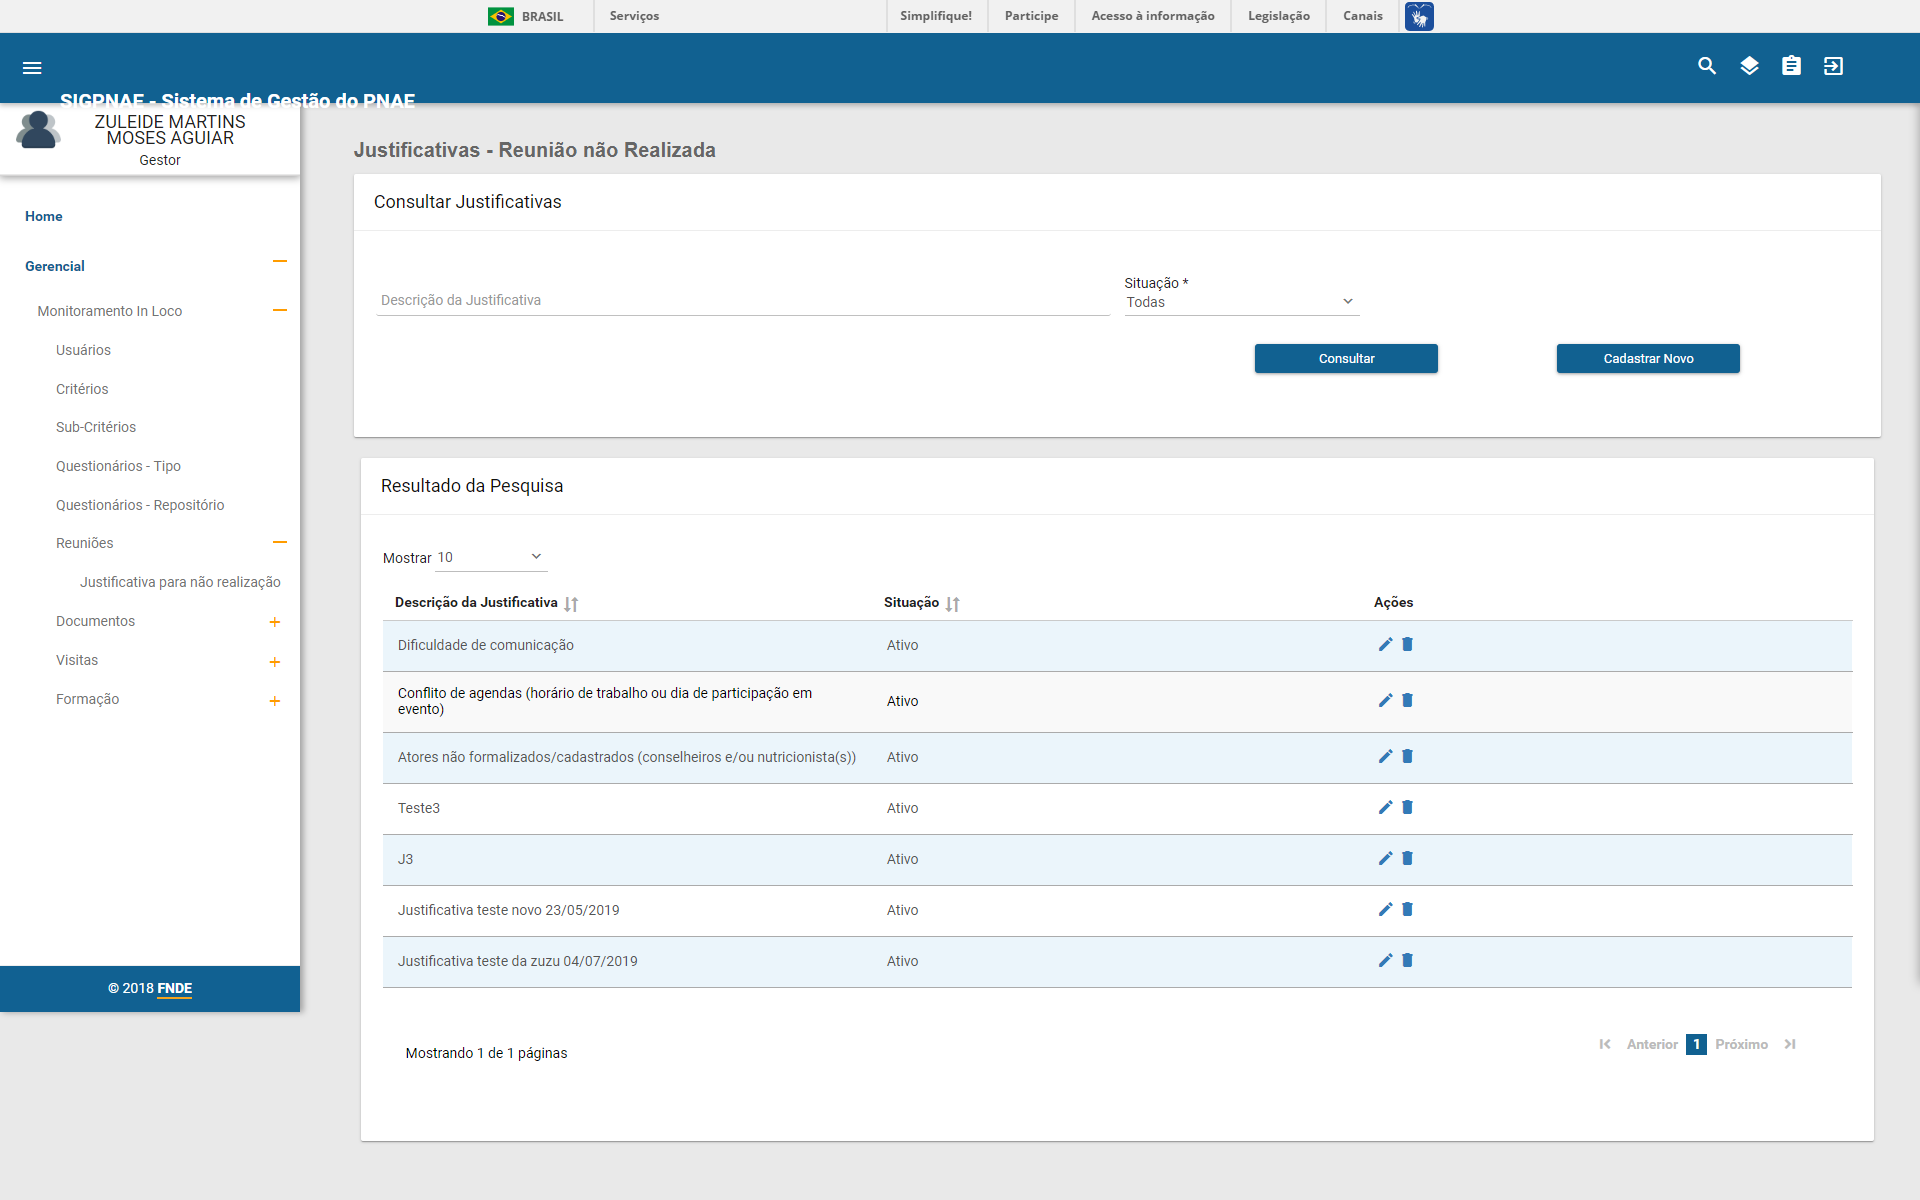Open Questionários - Repositório menu item
The height and width of the screenshot is (1200, 1920).
140,505
